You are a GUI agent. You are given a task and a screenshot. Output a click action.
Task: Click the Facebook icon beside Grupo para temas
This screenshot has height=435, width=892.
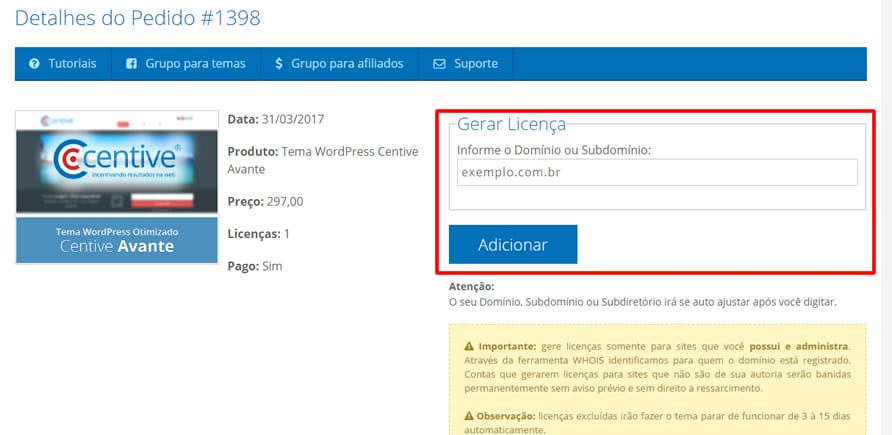pyautogui.click(x=131, y=64)
